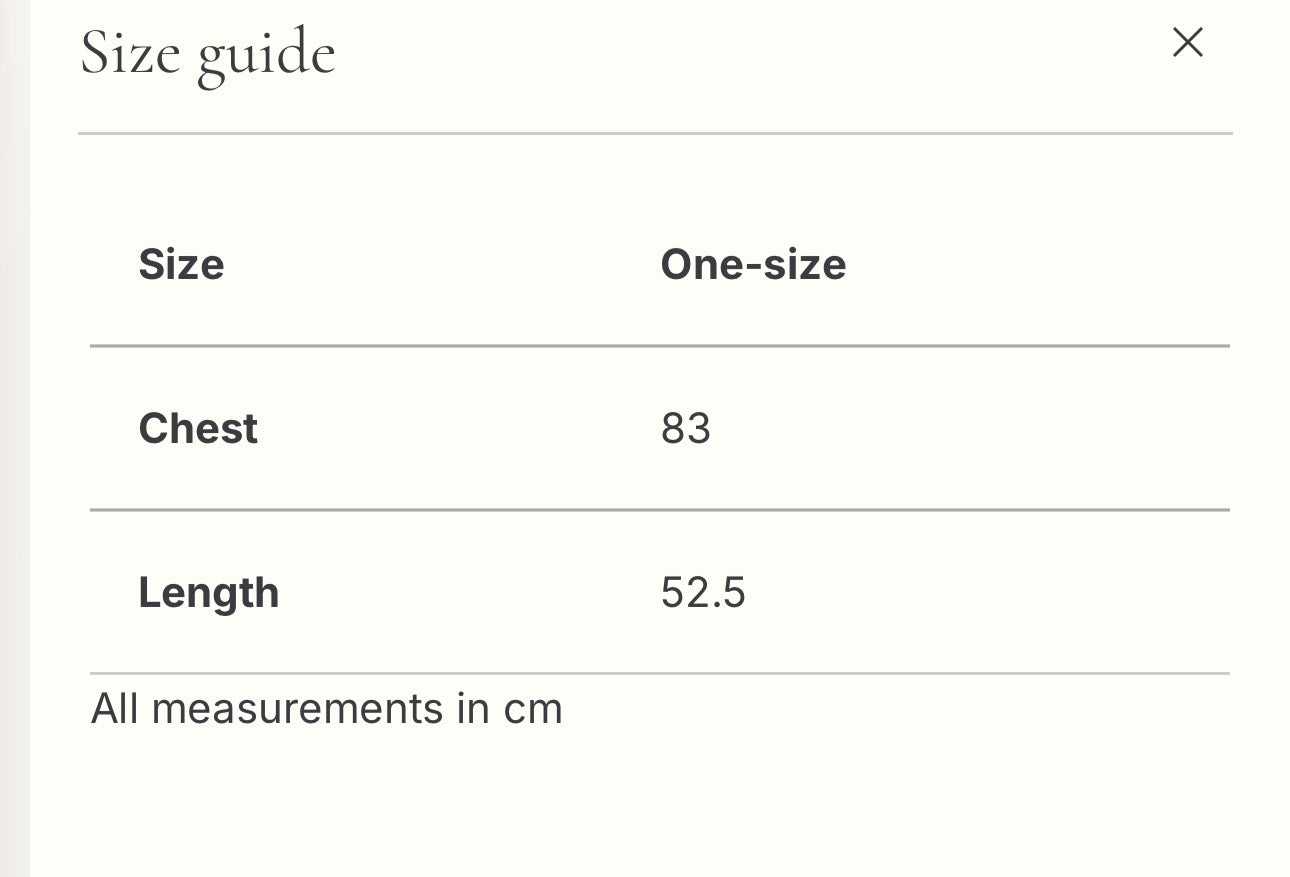Click the word "measurements" in the footer note
Screen dimensions: 1290x877
(297, 710)
